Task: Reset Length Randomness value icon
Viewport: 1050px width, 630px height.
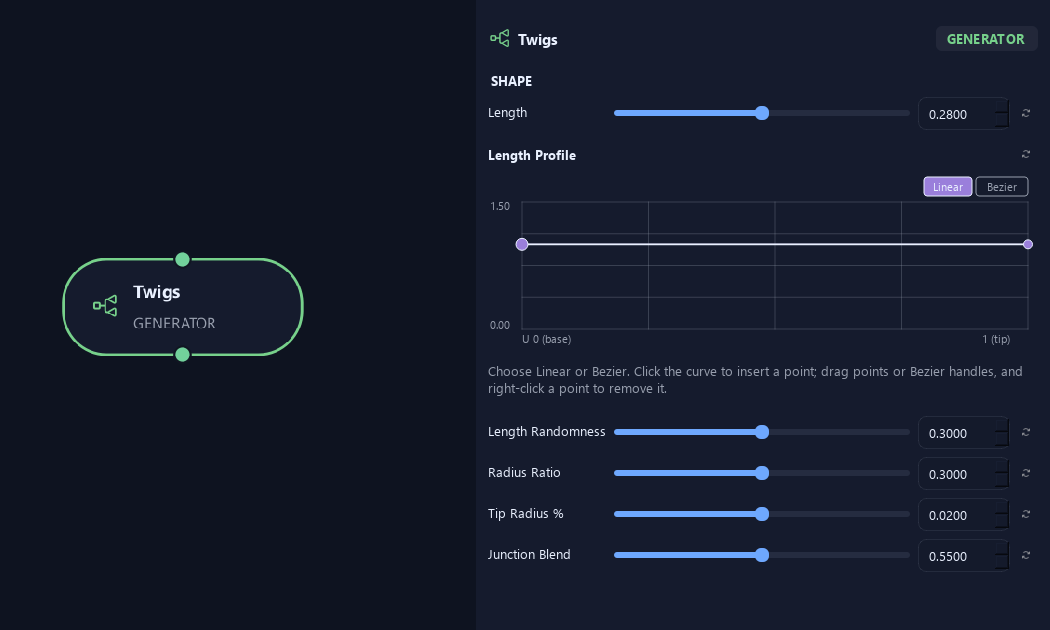Action: coord(1025,432)
